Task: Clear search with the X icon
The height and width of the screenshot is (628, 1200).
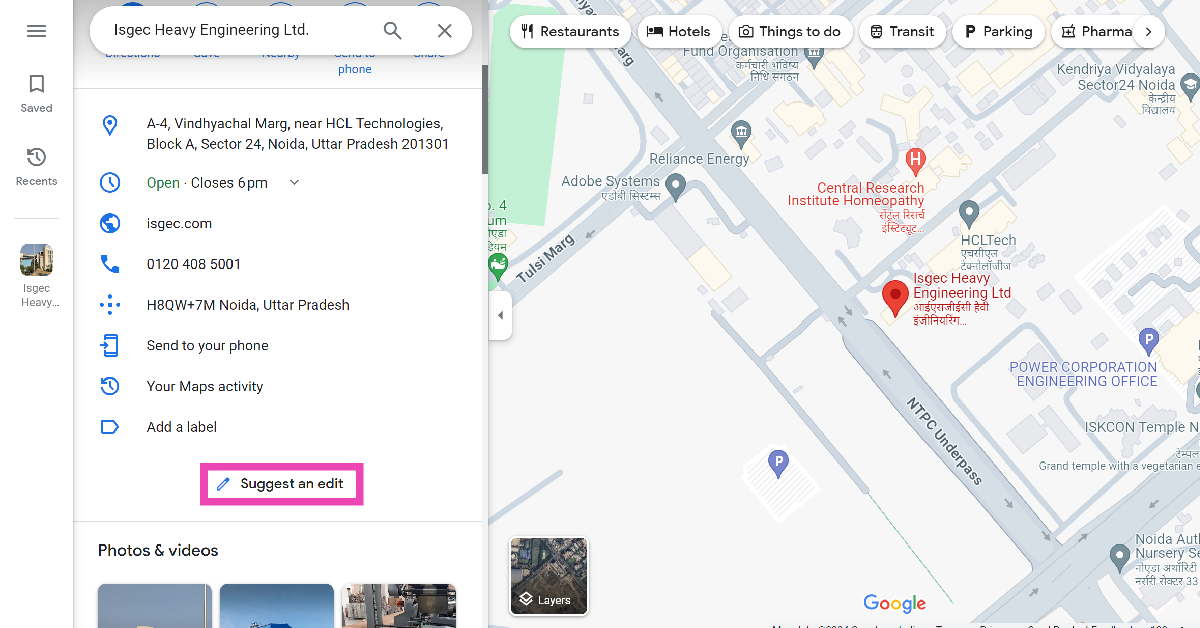Action: point(445,31)
